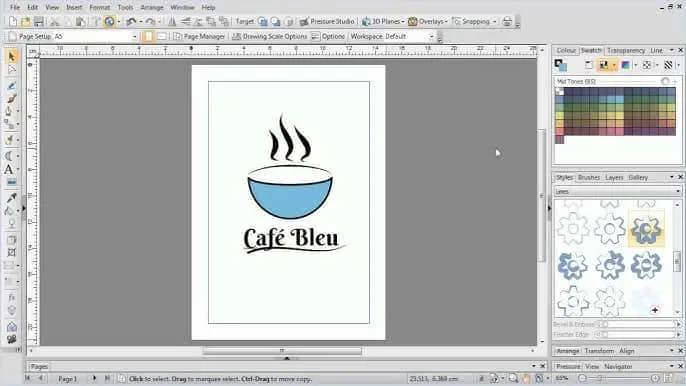Click the hatched pattern icon in Swatch panel

pyautogui.click(x=668, y=65)
